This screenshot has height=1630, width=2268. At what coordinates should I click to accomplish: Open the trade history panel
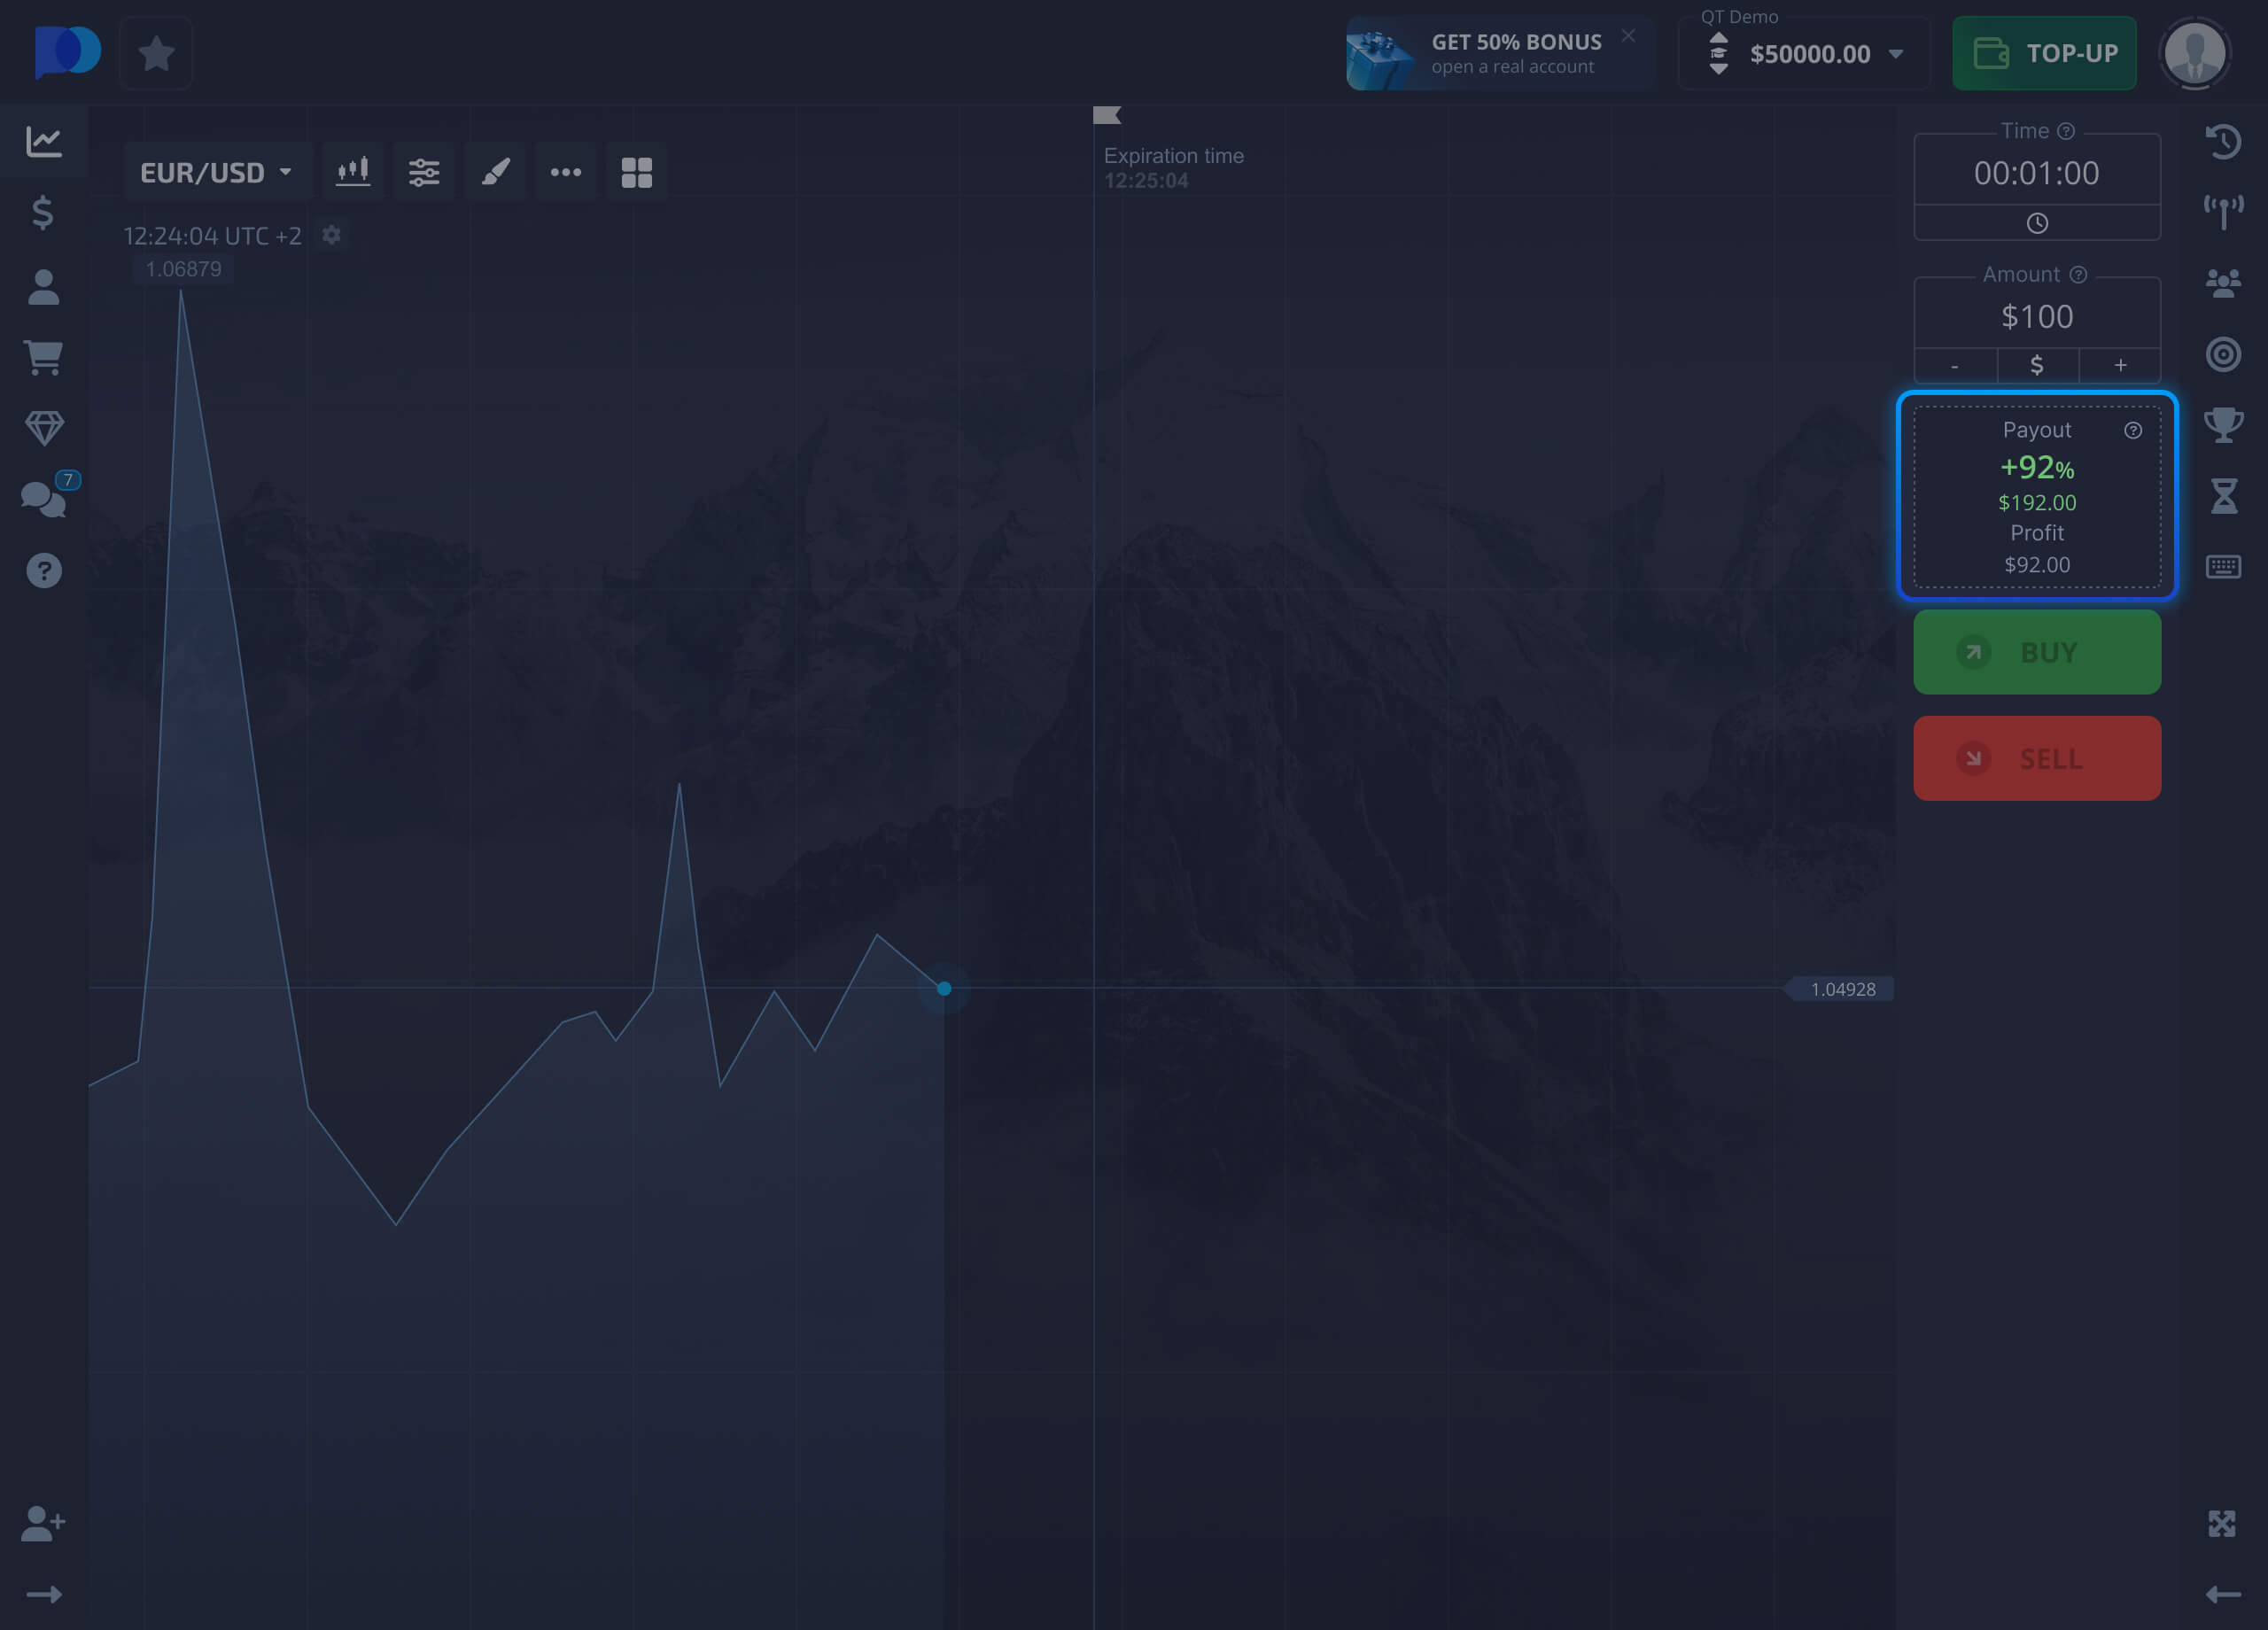[x=2224, y=142]
